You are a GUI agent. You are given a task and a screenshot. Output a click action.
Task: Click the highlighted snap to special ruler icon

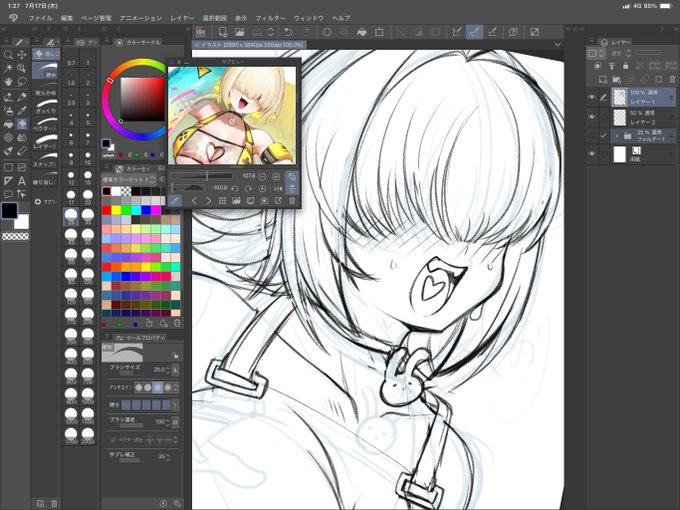coord(474,32)
